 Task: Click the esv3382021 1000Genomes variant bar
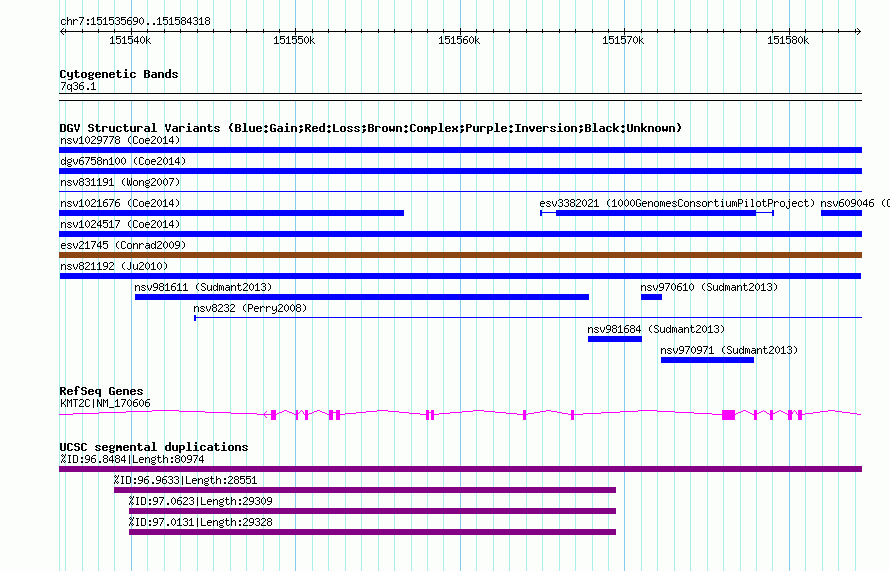(x=657, y=213)
